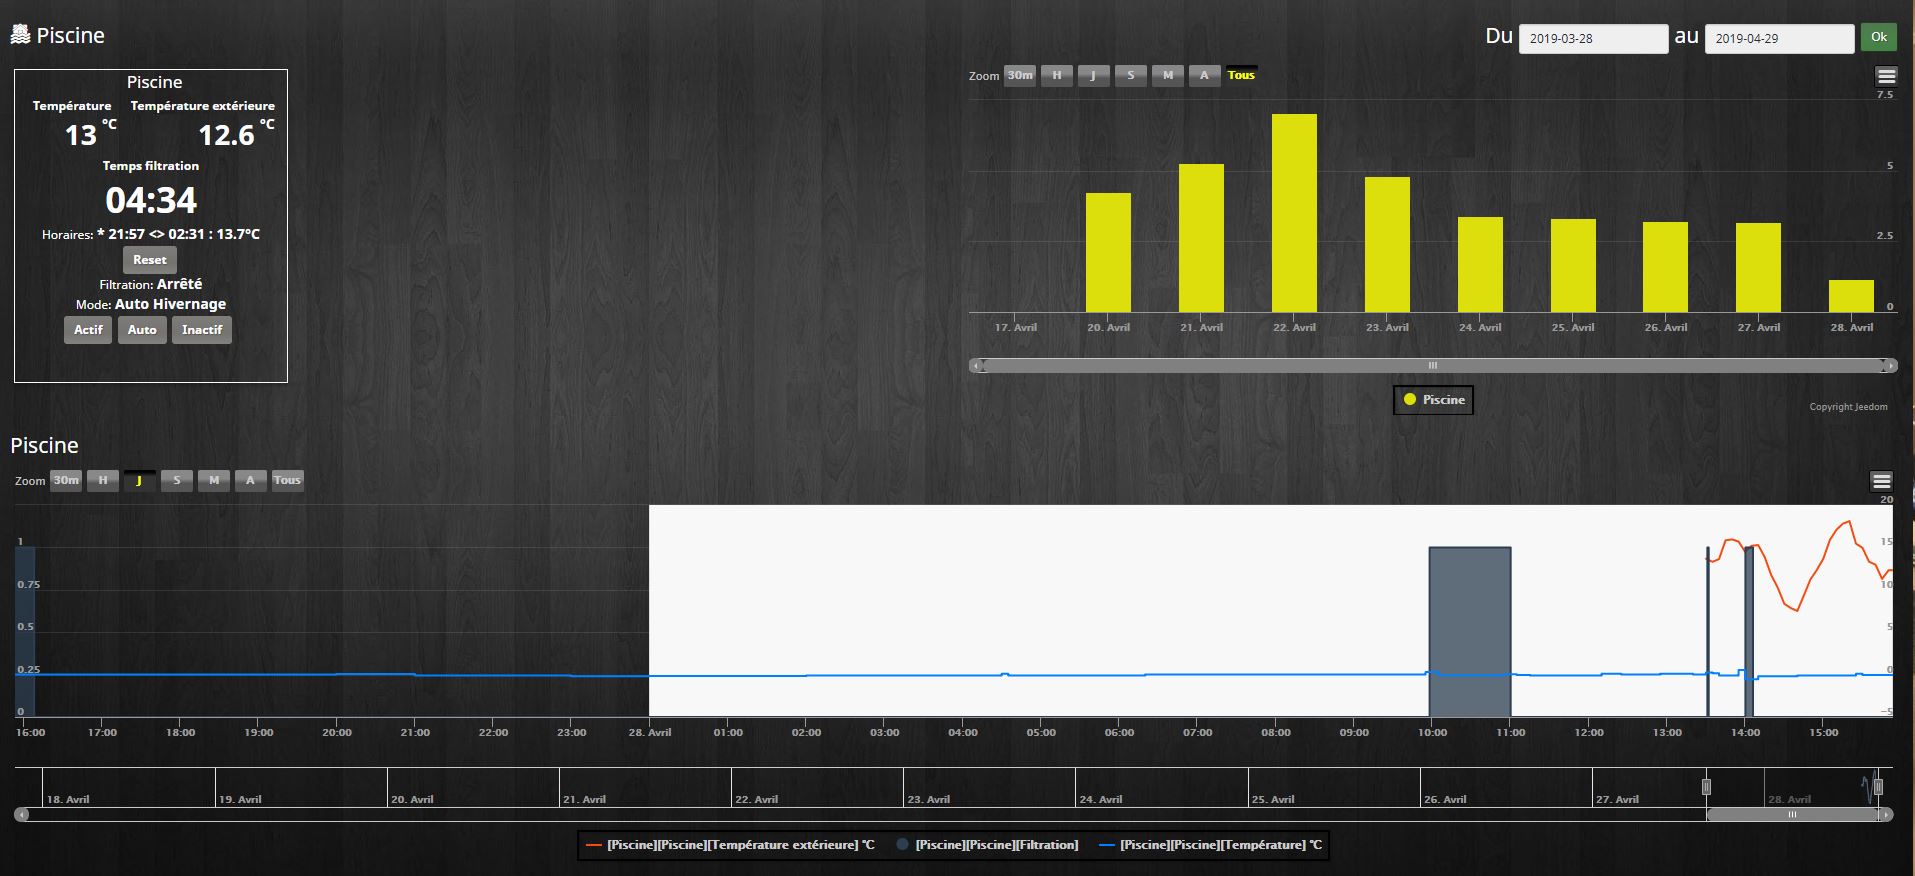Select Tous zoom on the top chart
The image size is (1915, 876).
click(x=1241, y=75)
